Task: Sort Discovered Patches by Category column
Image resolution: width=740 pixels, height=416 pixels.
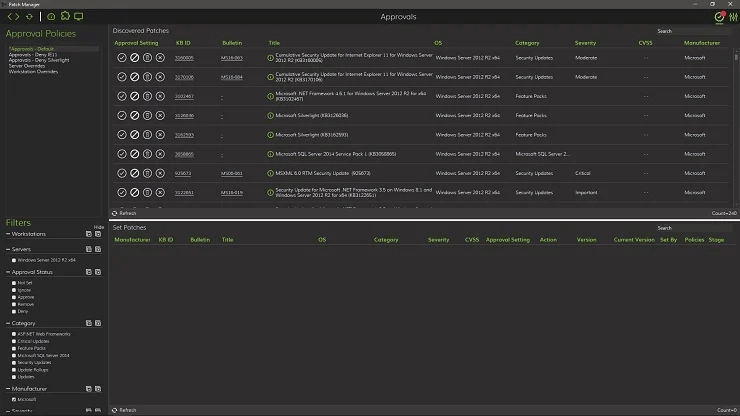Action: point(527,43)
